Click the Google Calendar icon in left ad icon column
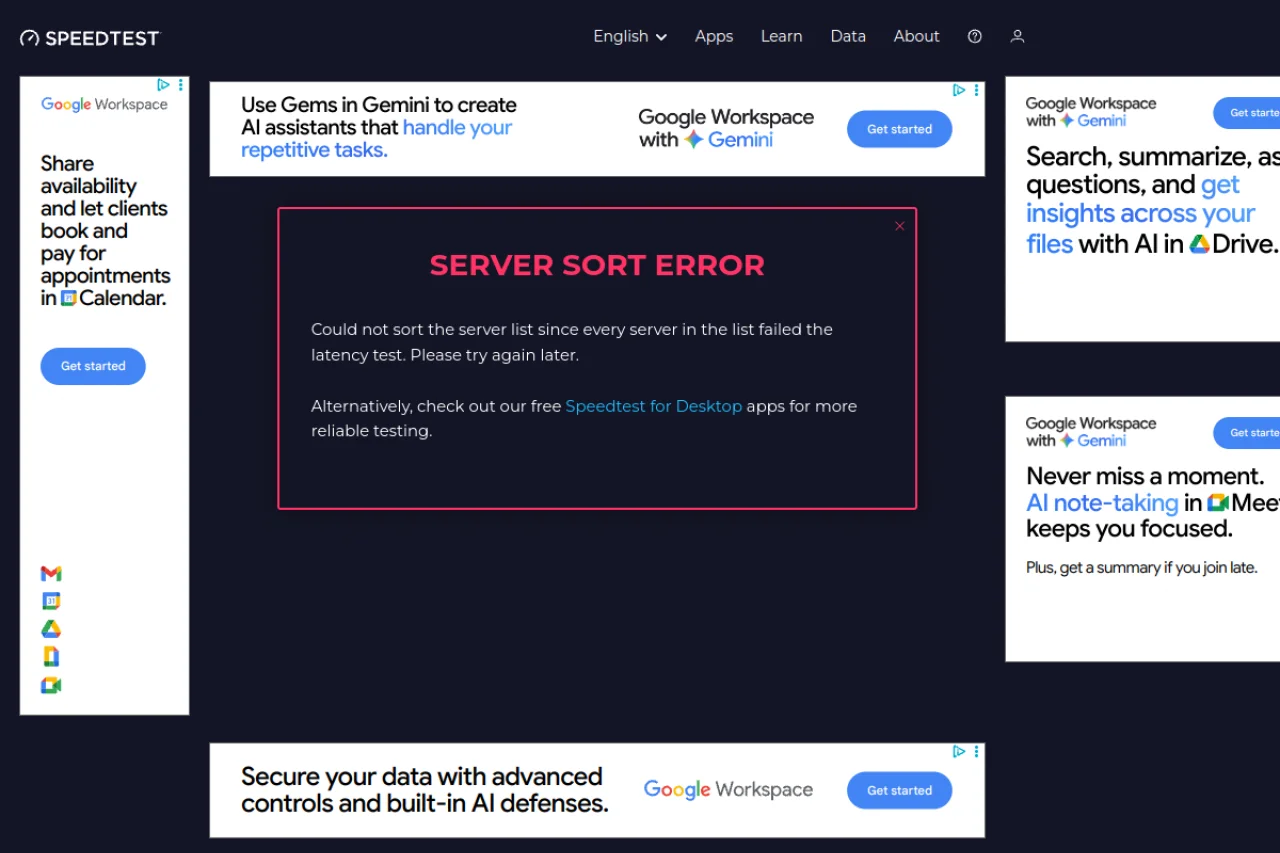The image size is (1280, 853). (51, 601)
